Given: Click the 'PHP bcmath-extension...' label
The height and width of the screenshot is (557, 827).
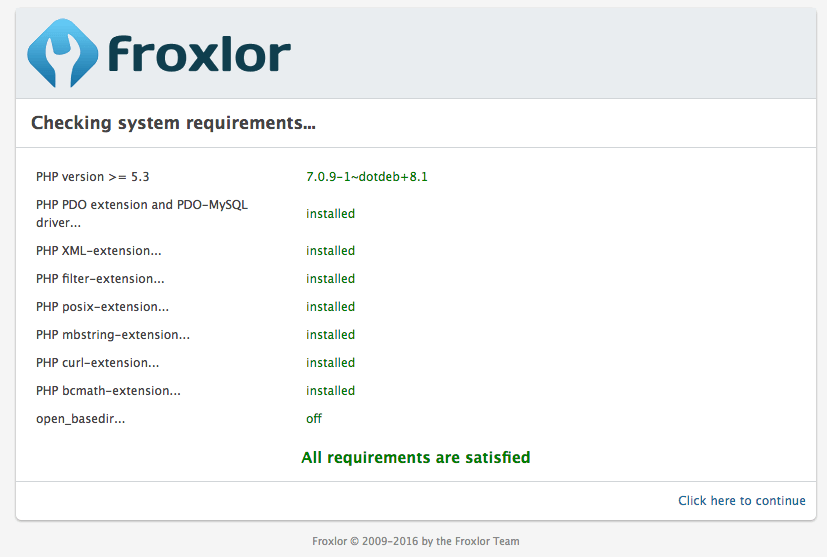Looking at the screenshot, I should (108, 391).
